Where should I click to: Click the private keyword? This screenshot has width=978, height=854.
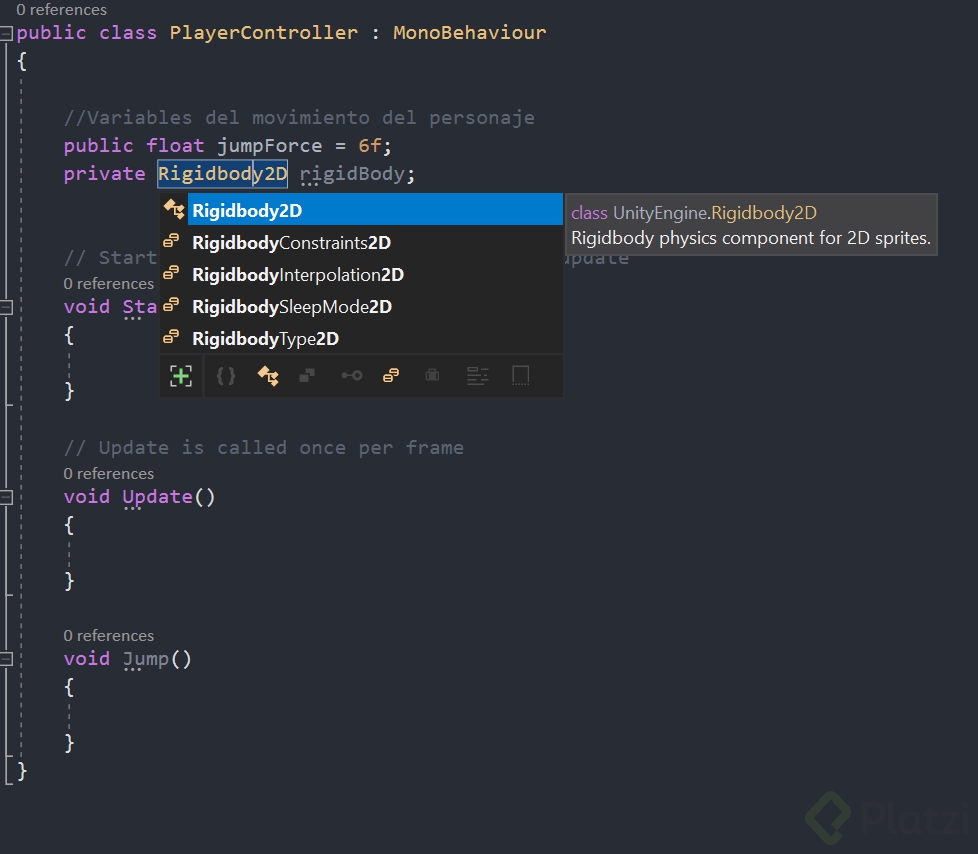pos(104,174)
